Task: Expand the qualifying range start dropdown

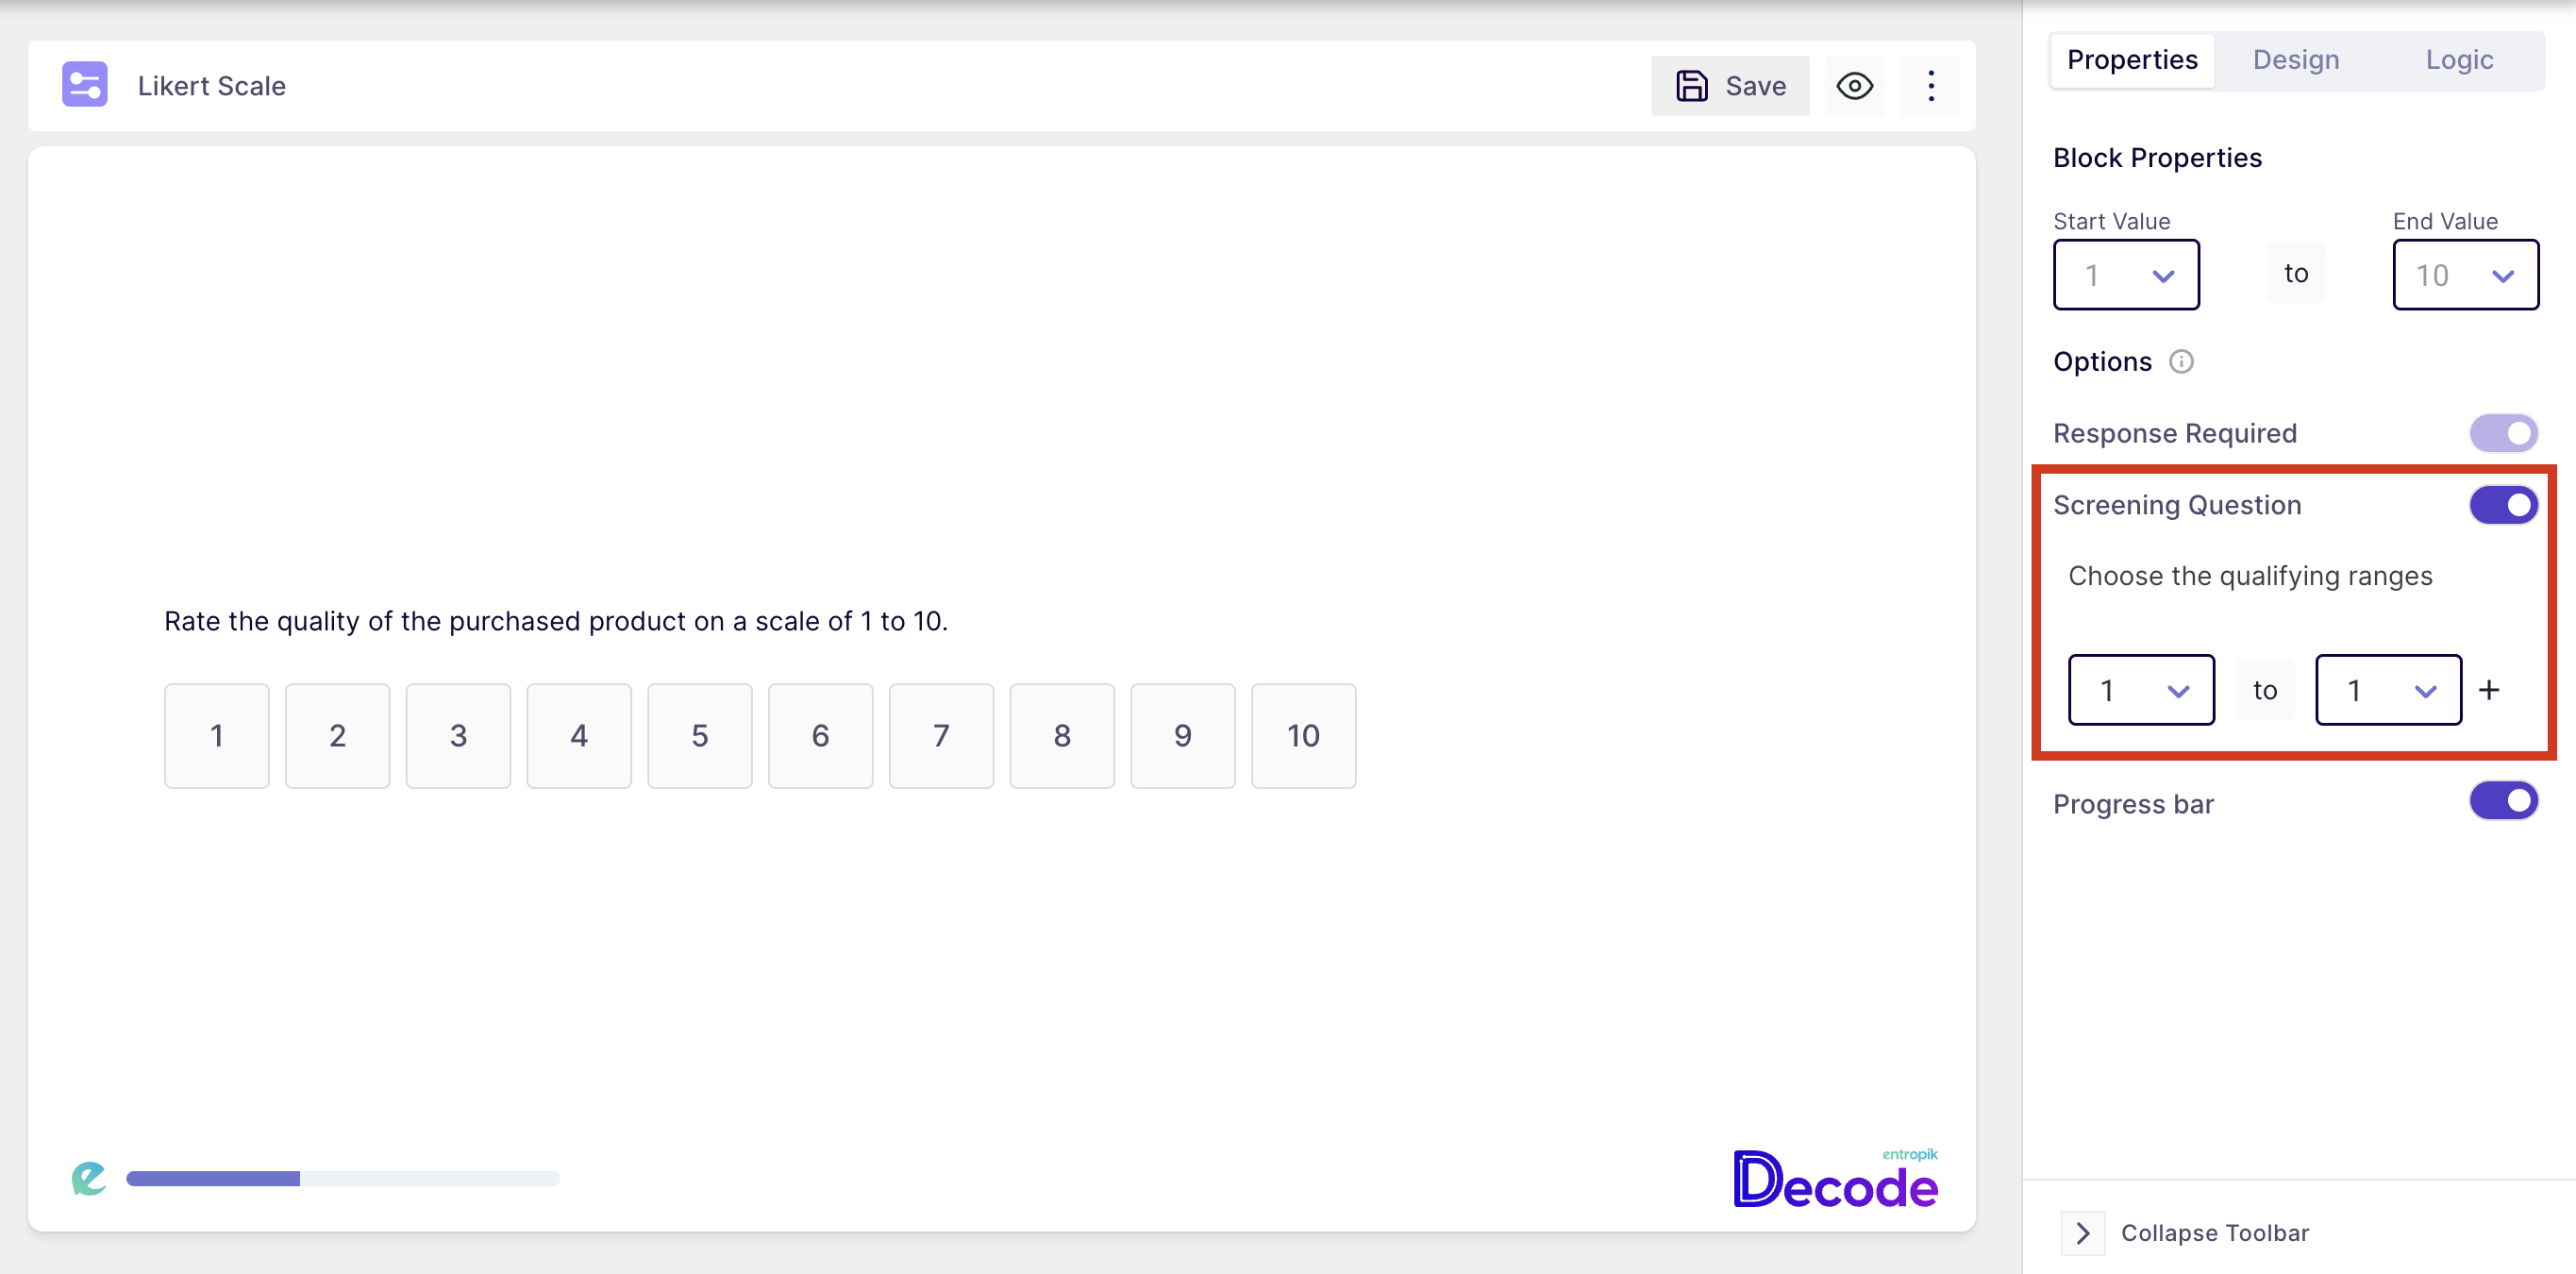Action: [2140, 690]
